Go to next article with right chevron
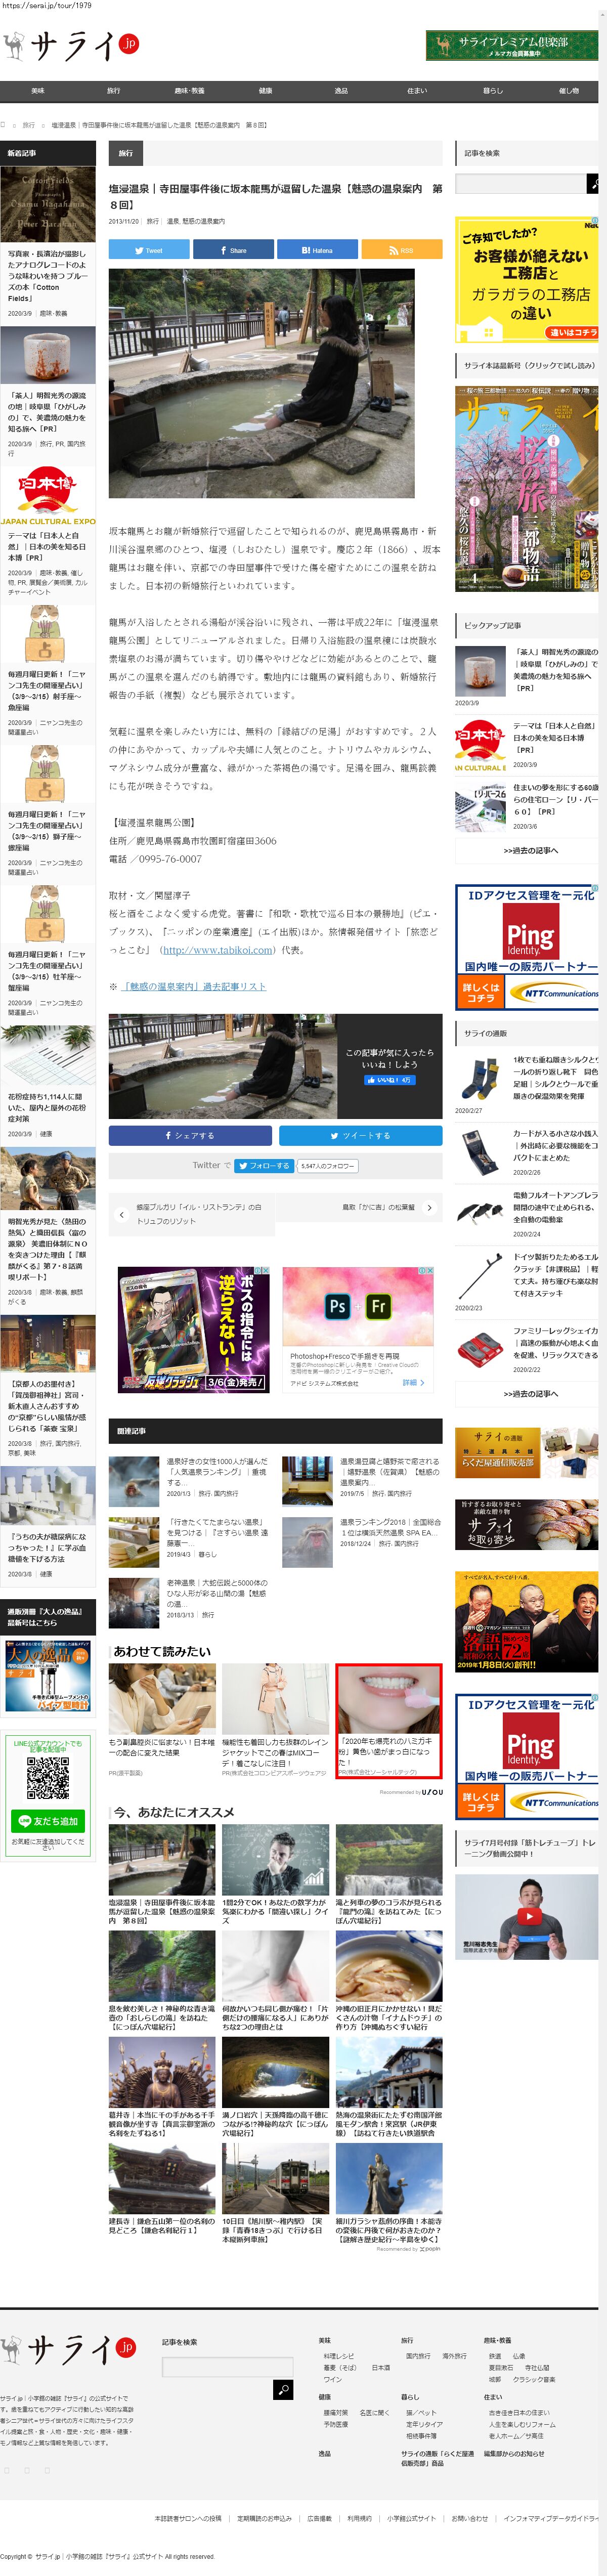The width and height of the screenshot is (607, 2576). (x=430, y=1208)
